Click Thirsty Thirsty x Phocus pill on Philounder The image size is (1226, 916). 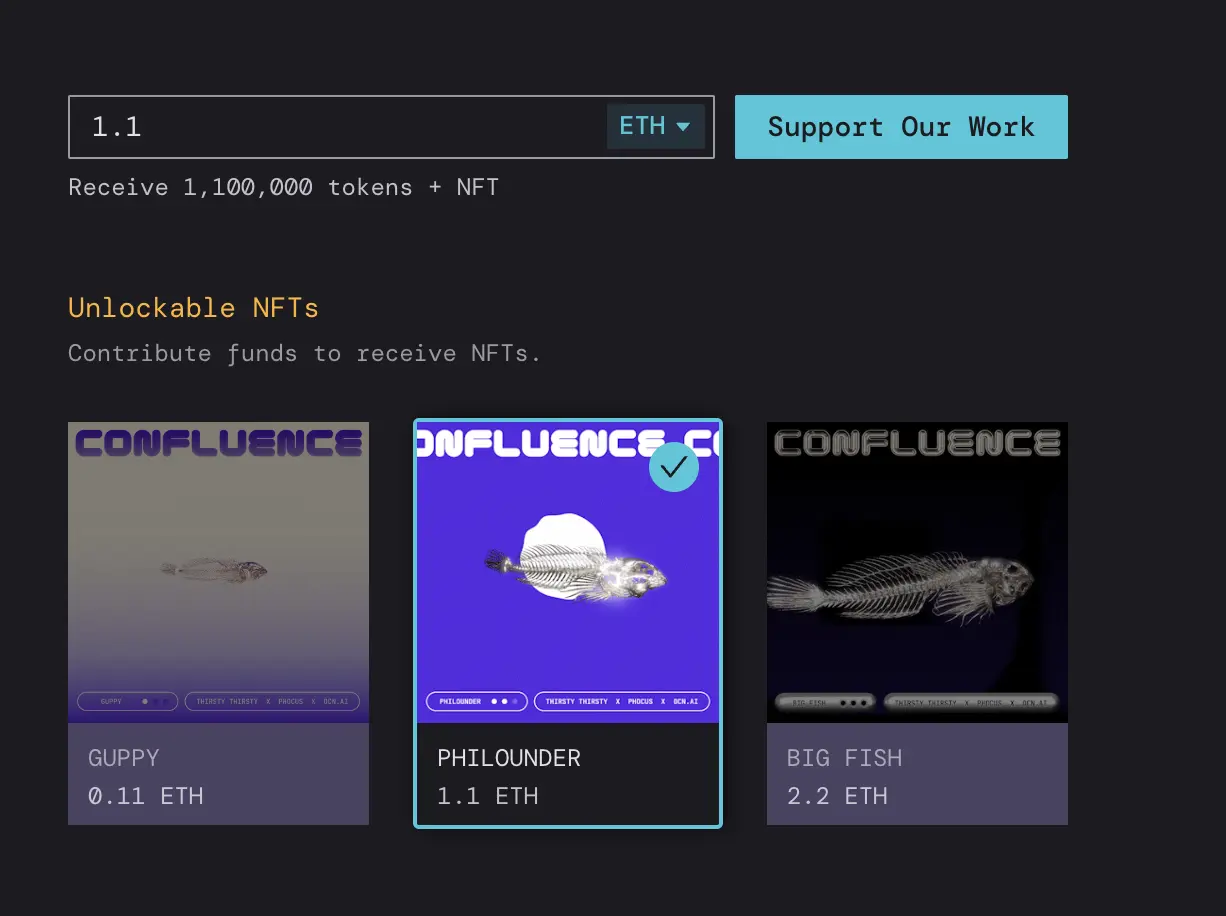click(x=622, y=701)
